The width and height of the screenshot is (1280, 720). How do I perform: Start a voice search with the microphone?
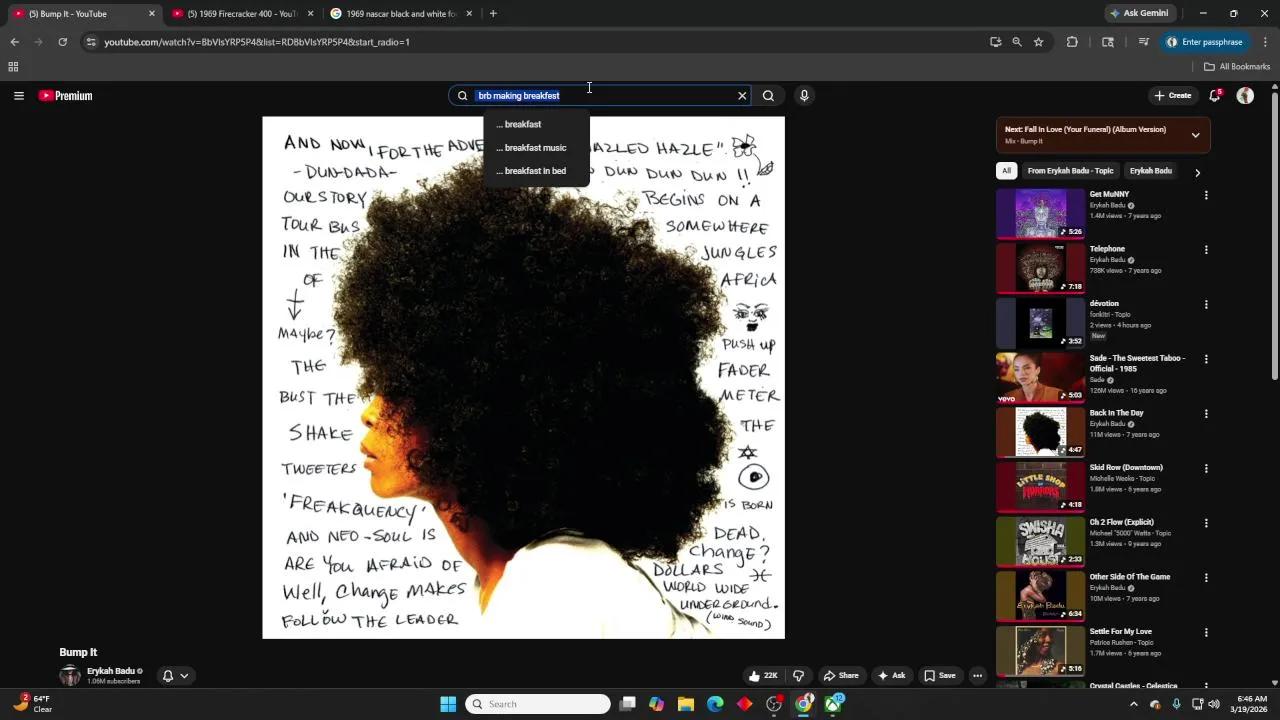[804, 95]
